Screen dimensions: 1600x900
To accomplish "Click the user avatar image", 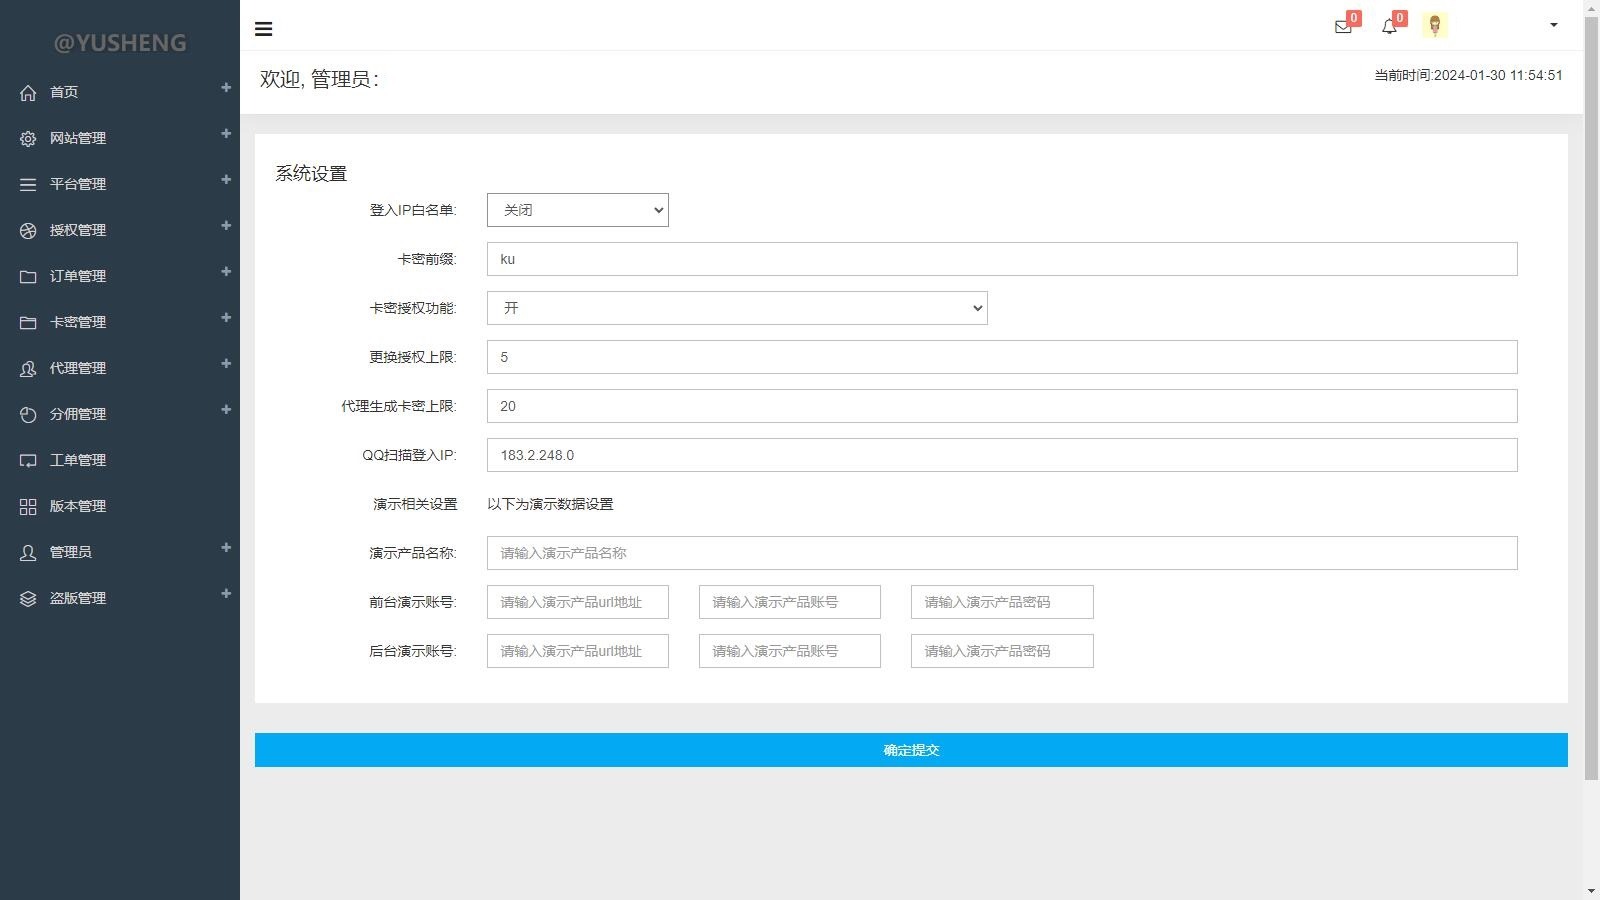I will click(1436, 25).
